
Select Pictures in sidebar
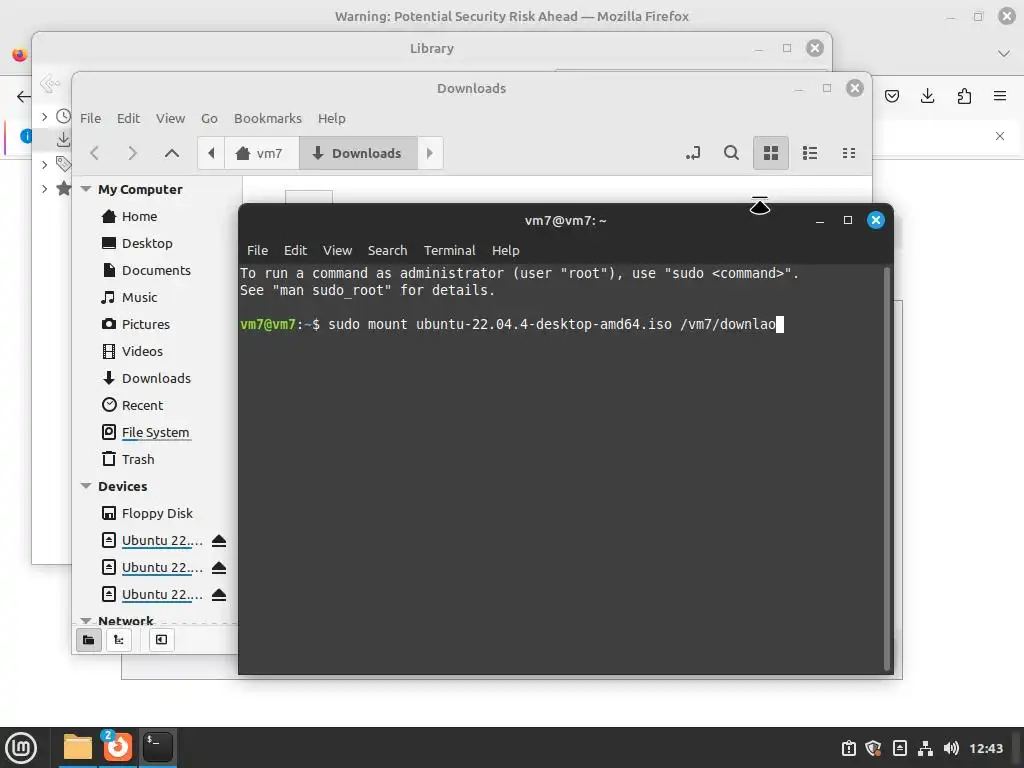[x=145, y=324]
